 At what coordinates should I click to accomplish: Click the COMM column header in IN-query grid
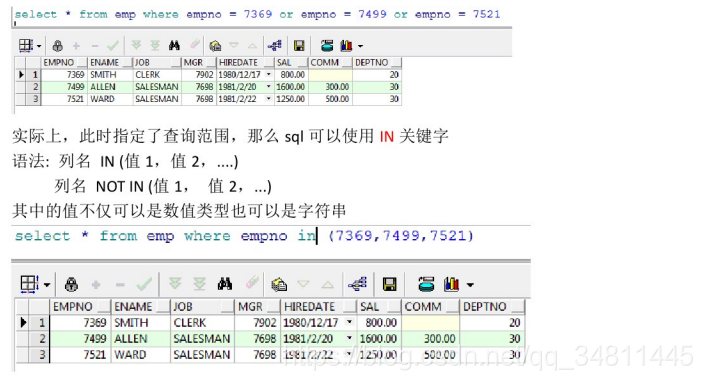[x=430, y=307]
